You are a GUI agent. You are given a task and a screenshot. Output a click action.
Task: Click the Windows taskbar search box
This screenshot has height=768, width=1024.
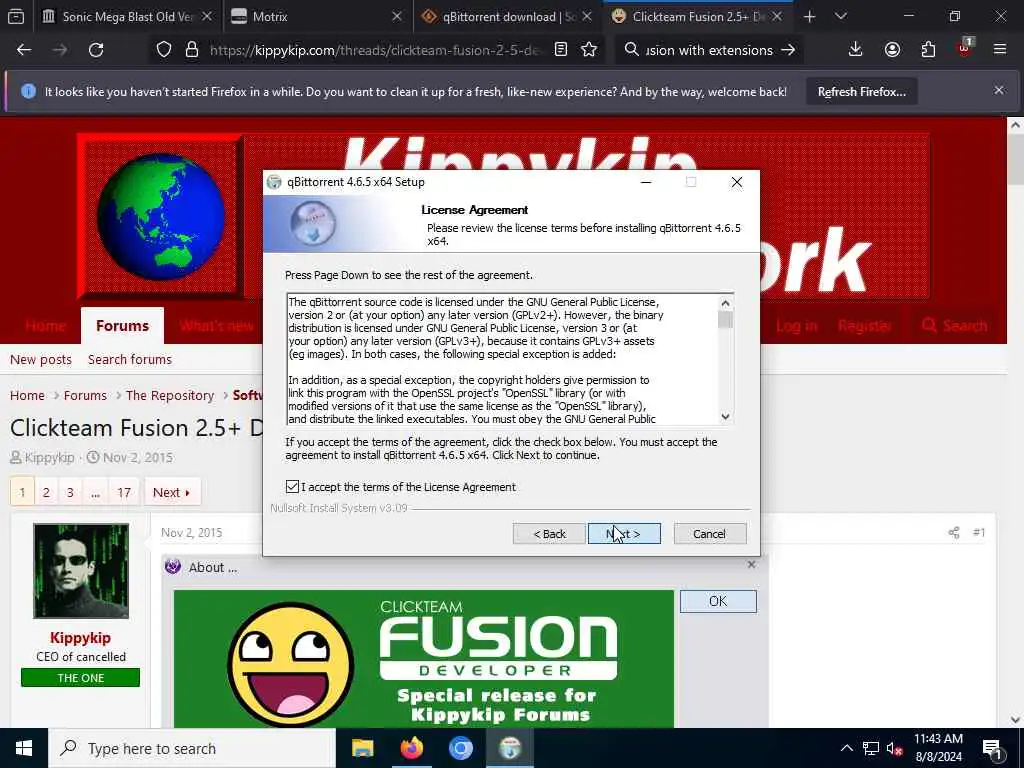click(192, 748)
